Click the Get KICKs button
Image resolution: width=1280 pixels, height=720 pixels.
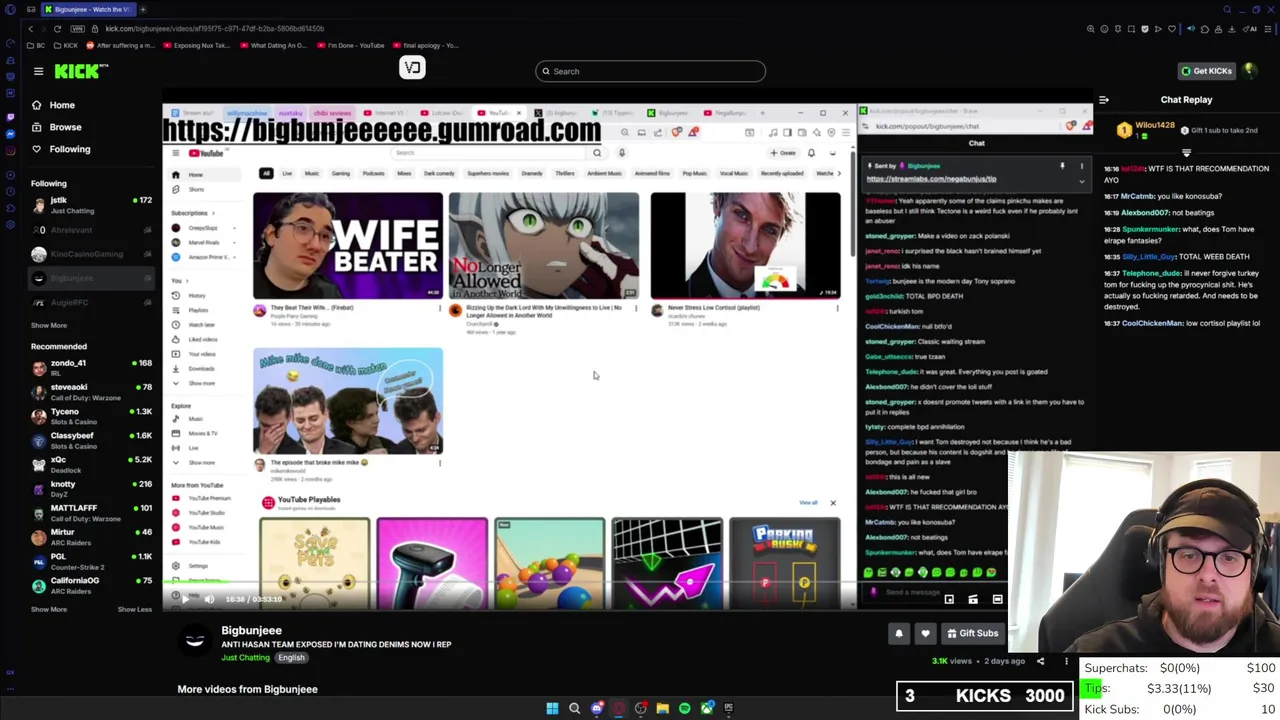tap(1206, 71)
